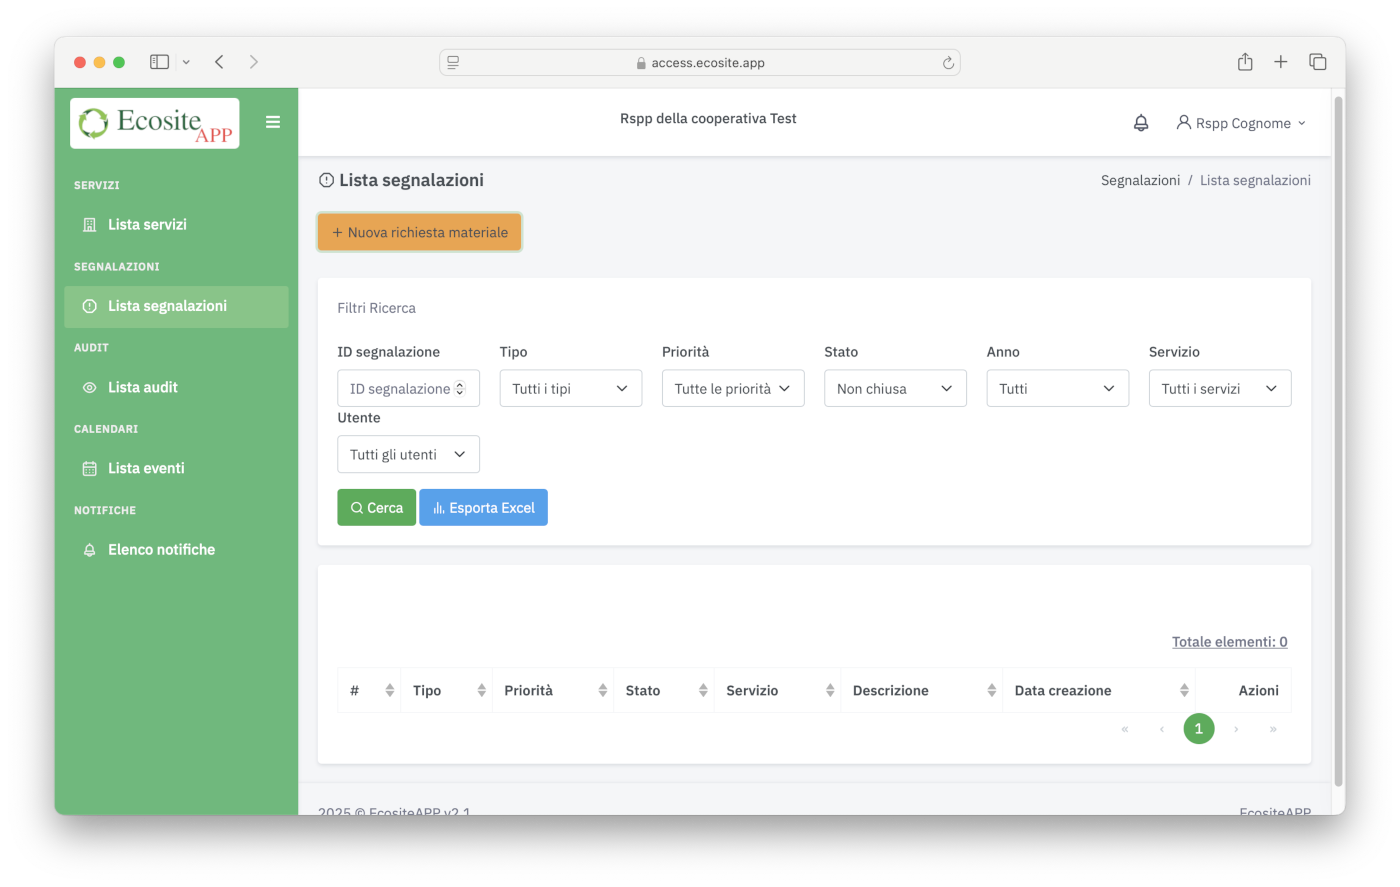Screen dimensions: 1400x887
Task: Toggle the hamburger sidebar menu icon
Action: [273, 122]
